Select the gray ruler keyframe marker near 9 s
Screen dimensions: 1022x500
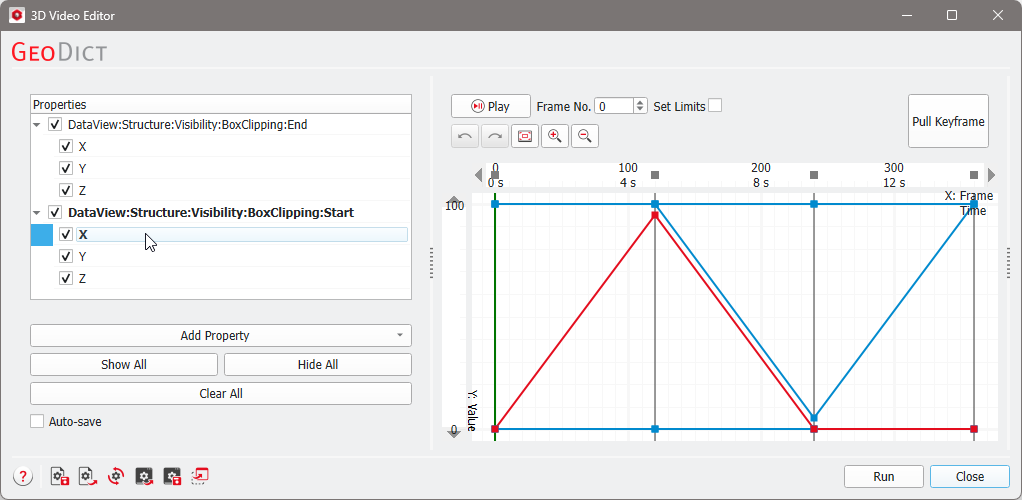[813, 175]
